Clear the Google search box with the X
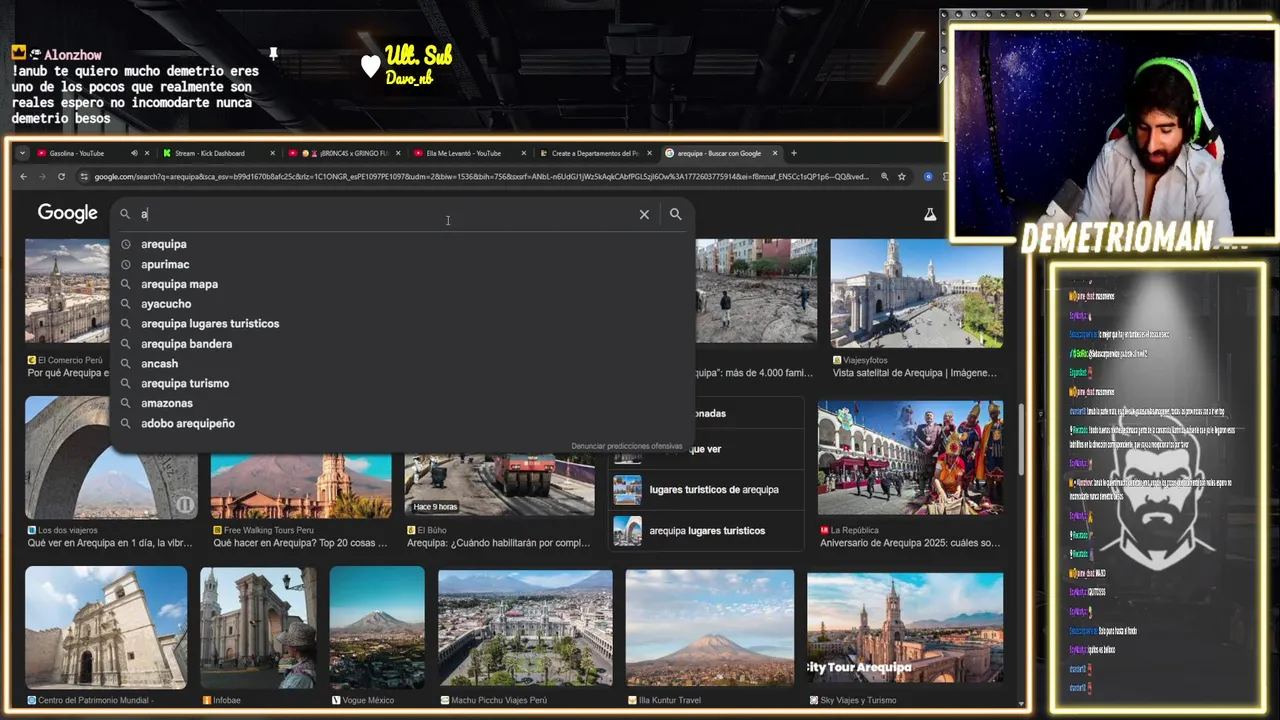 point(644,214)
